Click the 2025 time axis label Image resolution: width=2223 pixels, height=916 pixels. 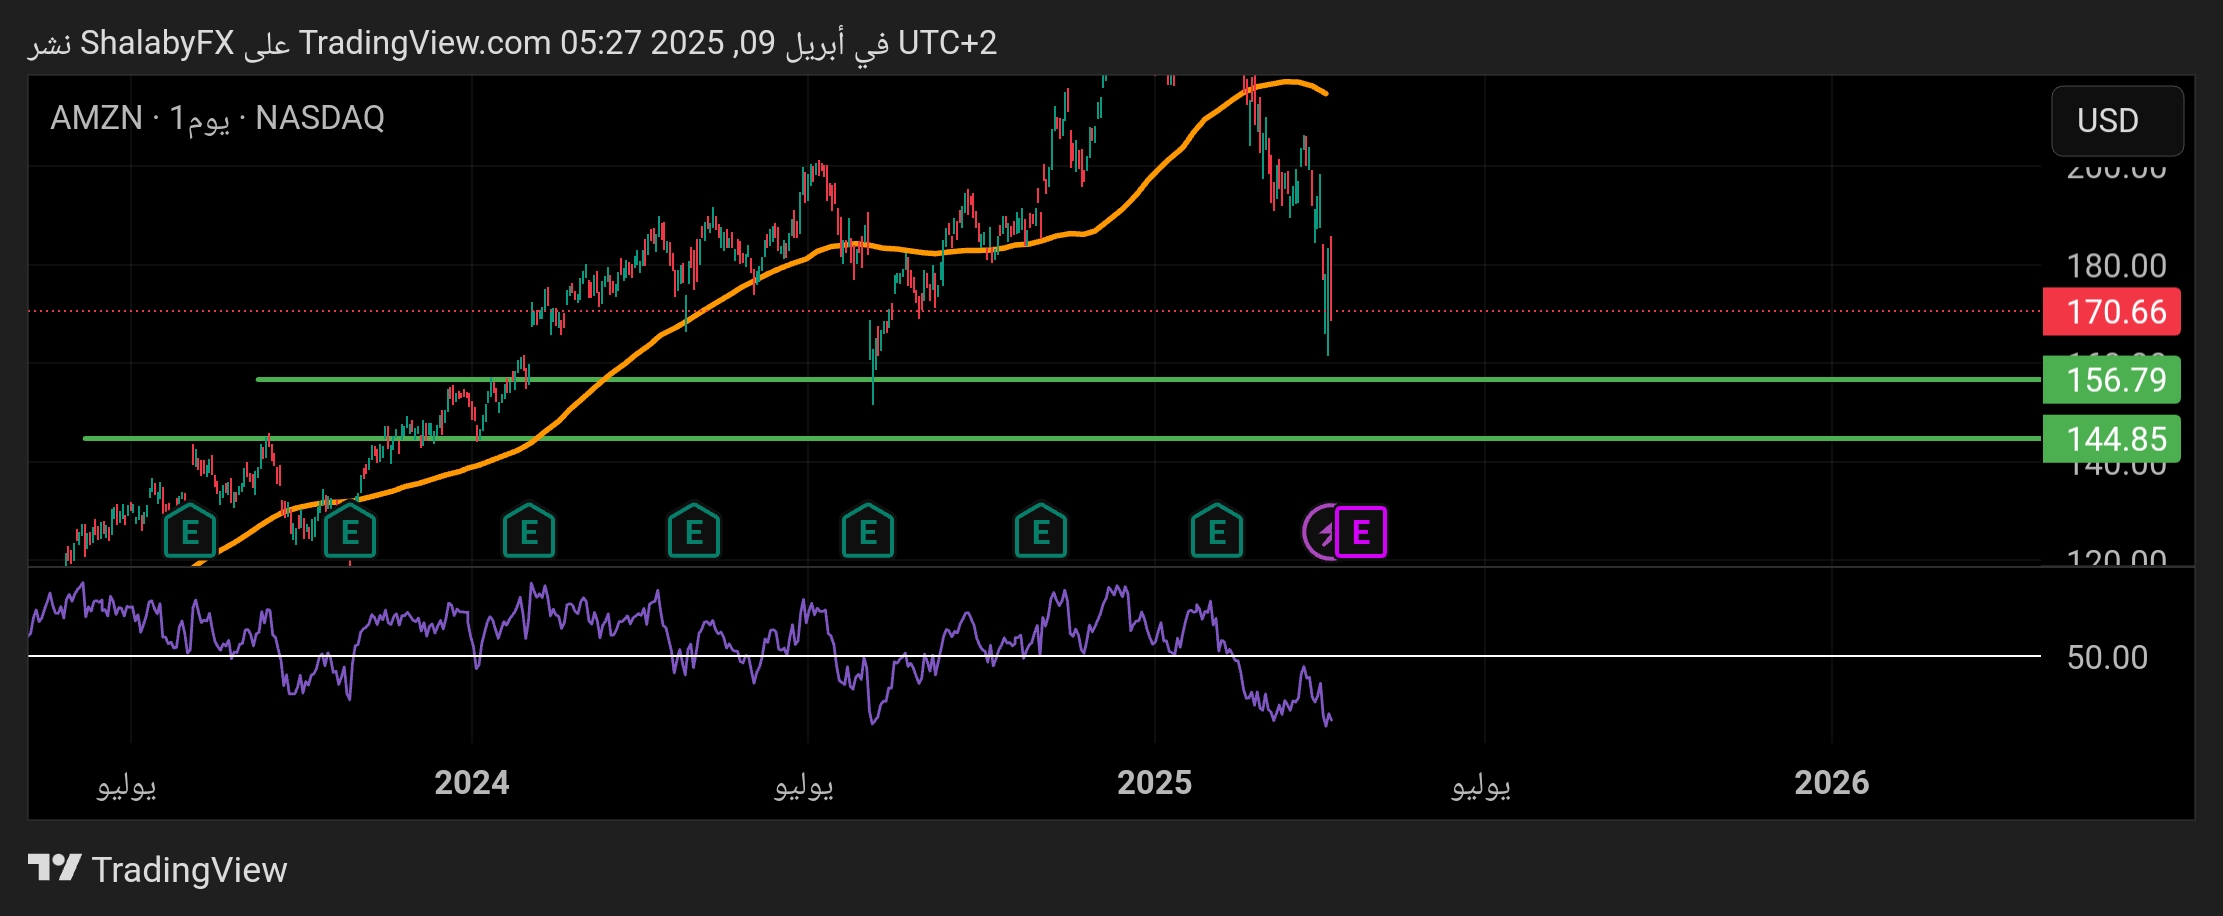pyautogui.click(x=1154, y=782)
